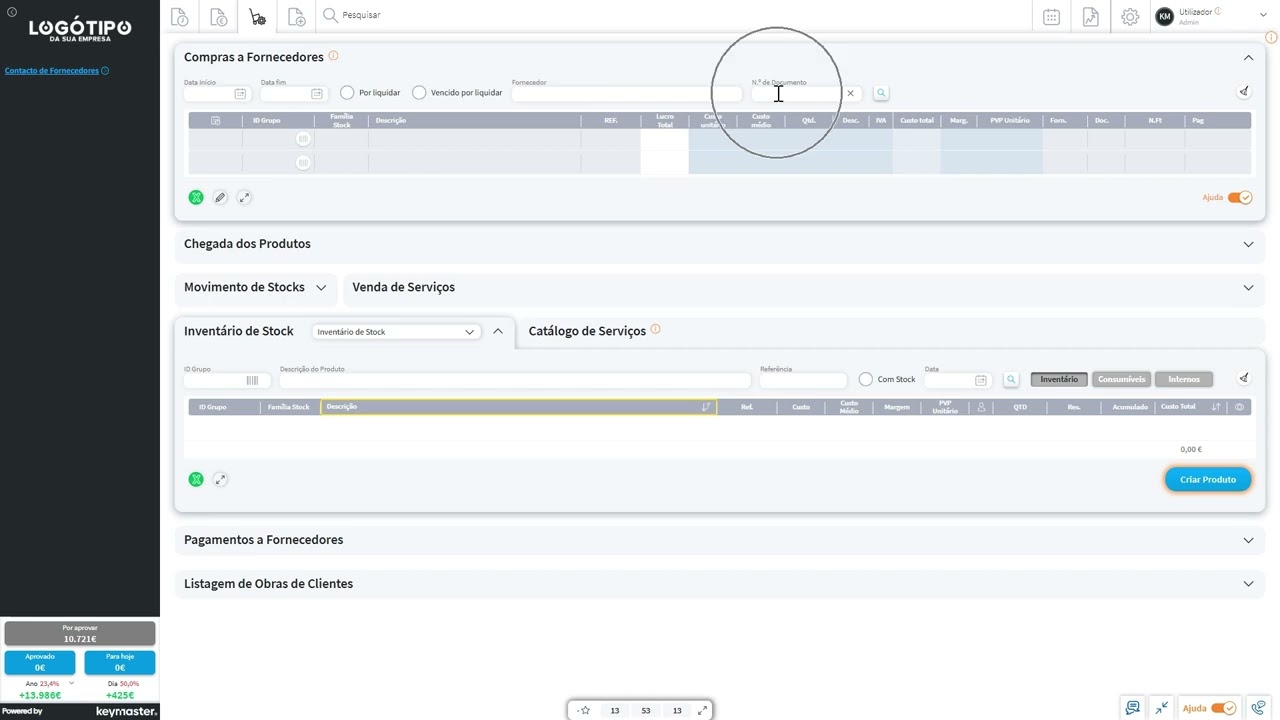Expand the Movimento de Stocks section
The image size is (1280, 720).
tap(321, 288)
